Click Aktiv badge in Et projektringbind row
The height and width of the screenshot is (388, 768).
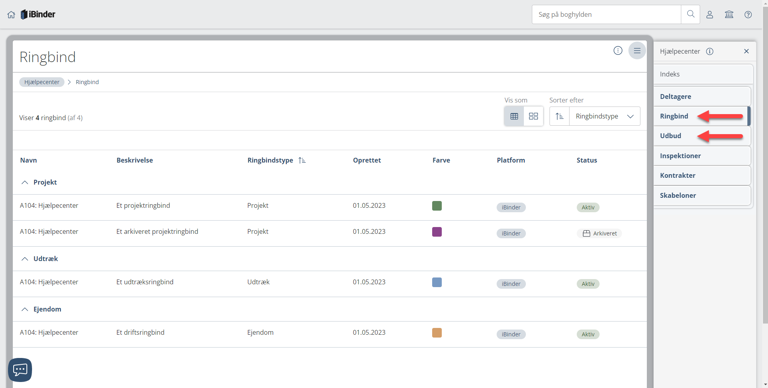click(x=588, y=207)
